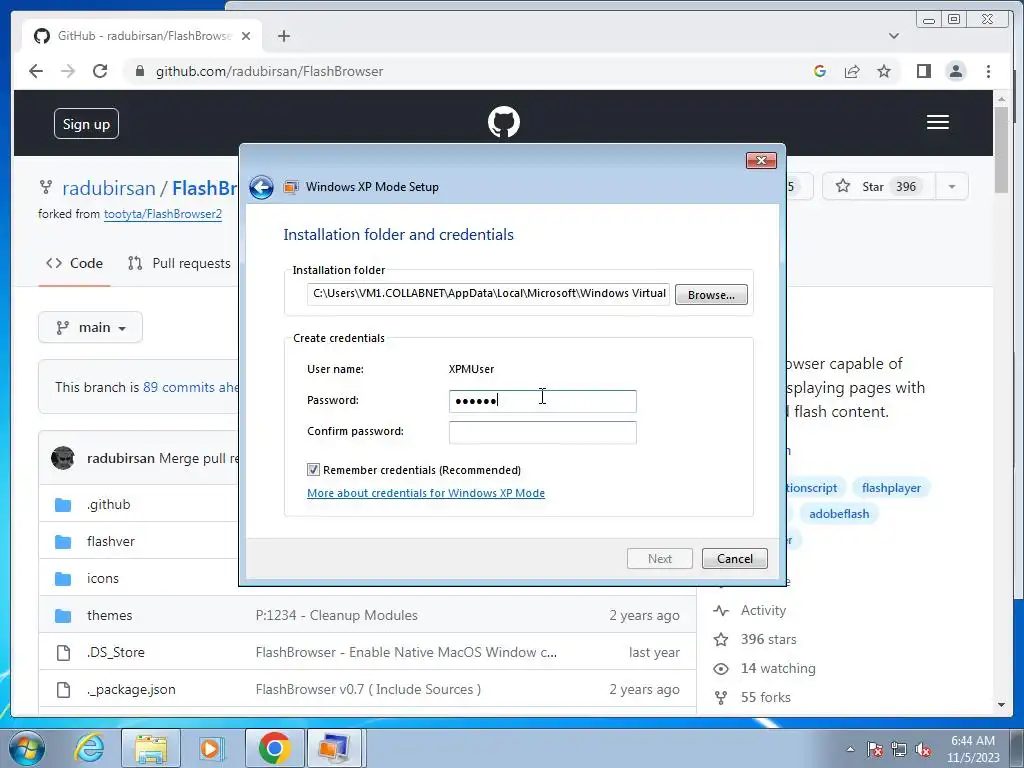
Task: Click the share page icon in address bar
Action: click(852, 71)
